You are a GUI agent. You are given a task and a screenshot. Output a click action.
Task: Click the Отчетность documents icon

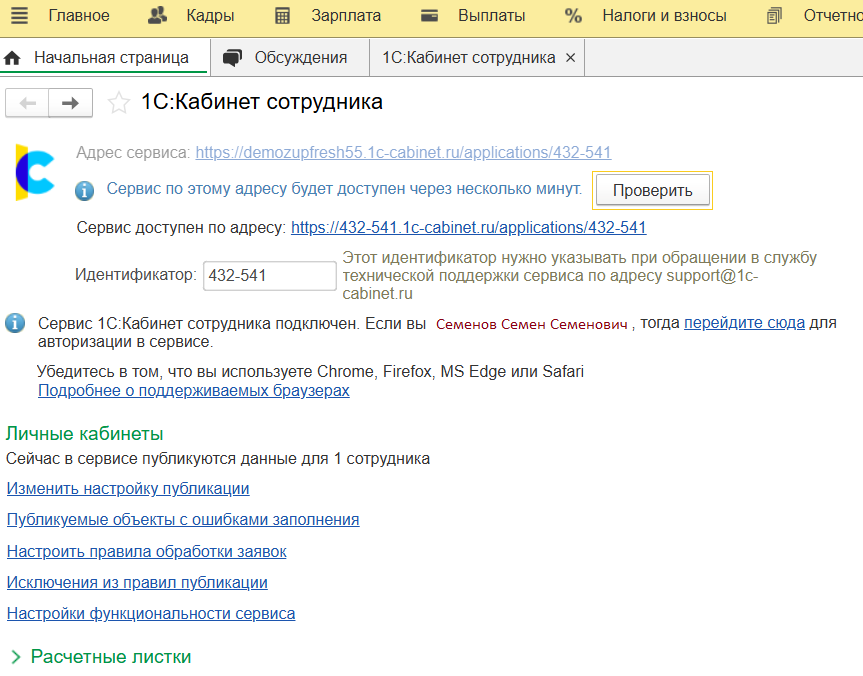point(774,16)
